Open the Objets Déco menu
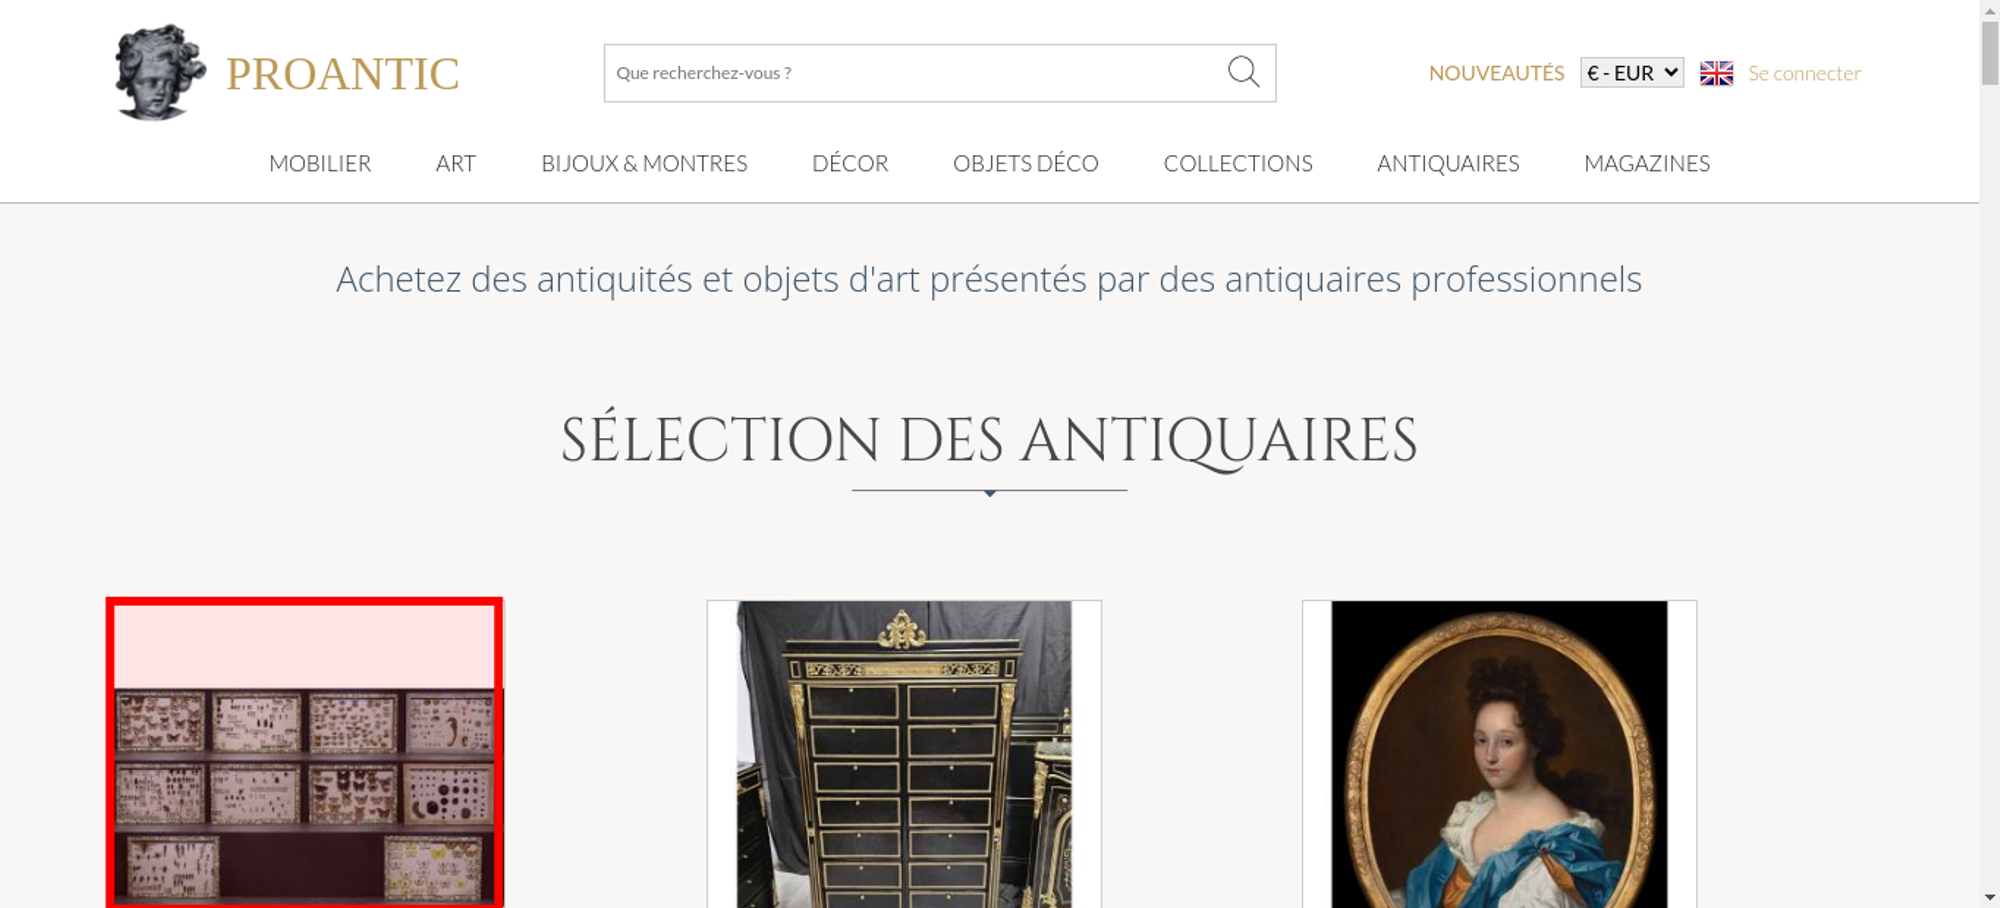Screen dimensions: 2000x908 1026,163
